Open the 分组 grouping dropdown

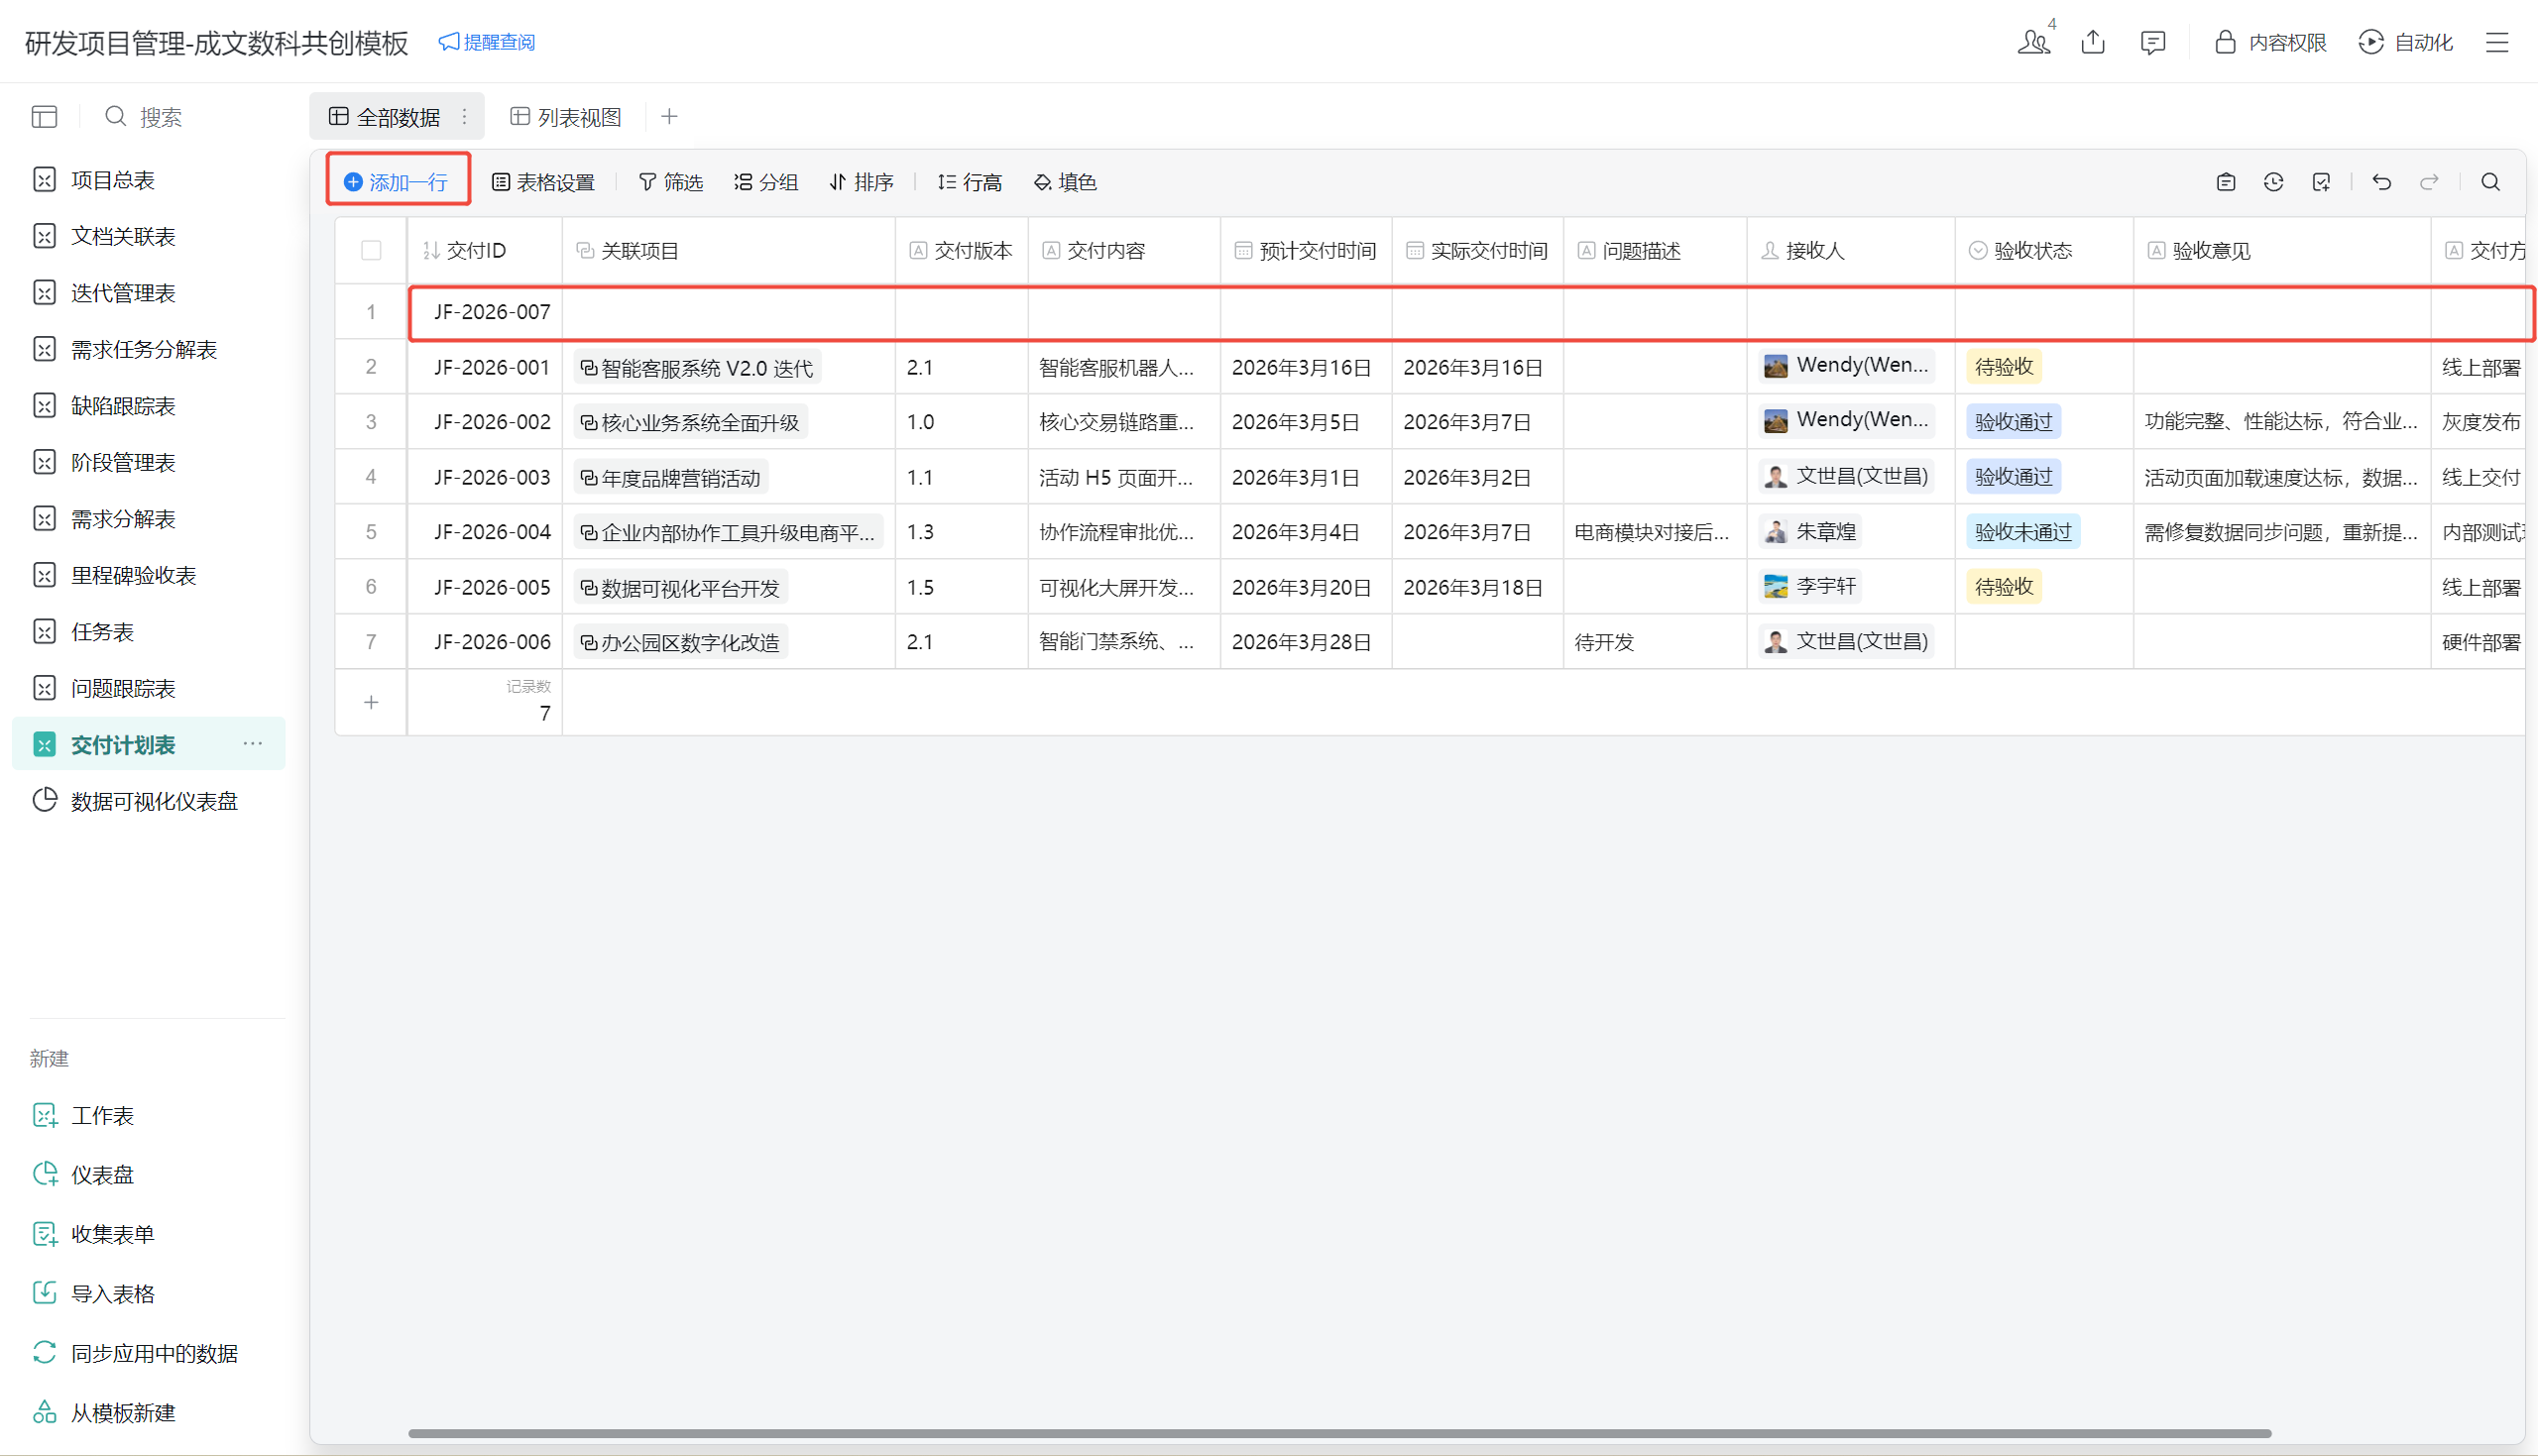[766, 182]
